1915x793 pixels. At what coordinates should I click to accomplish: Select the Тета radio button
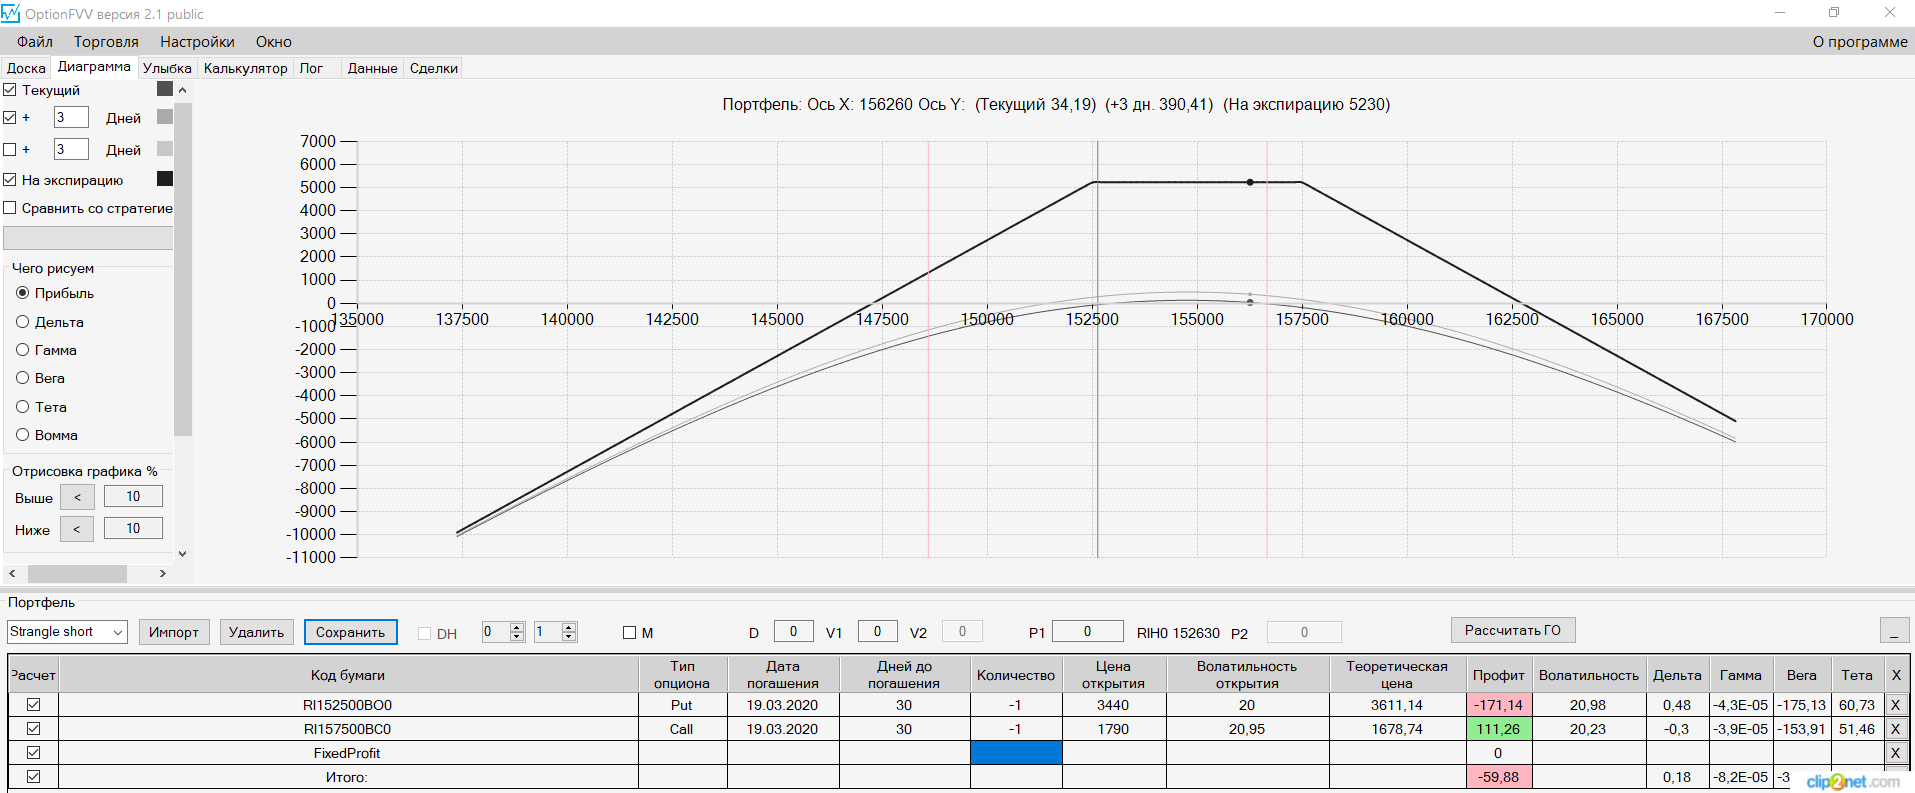pos(22,407)
